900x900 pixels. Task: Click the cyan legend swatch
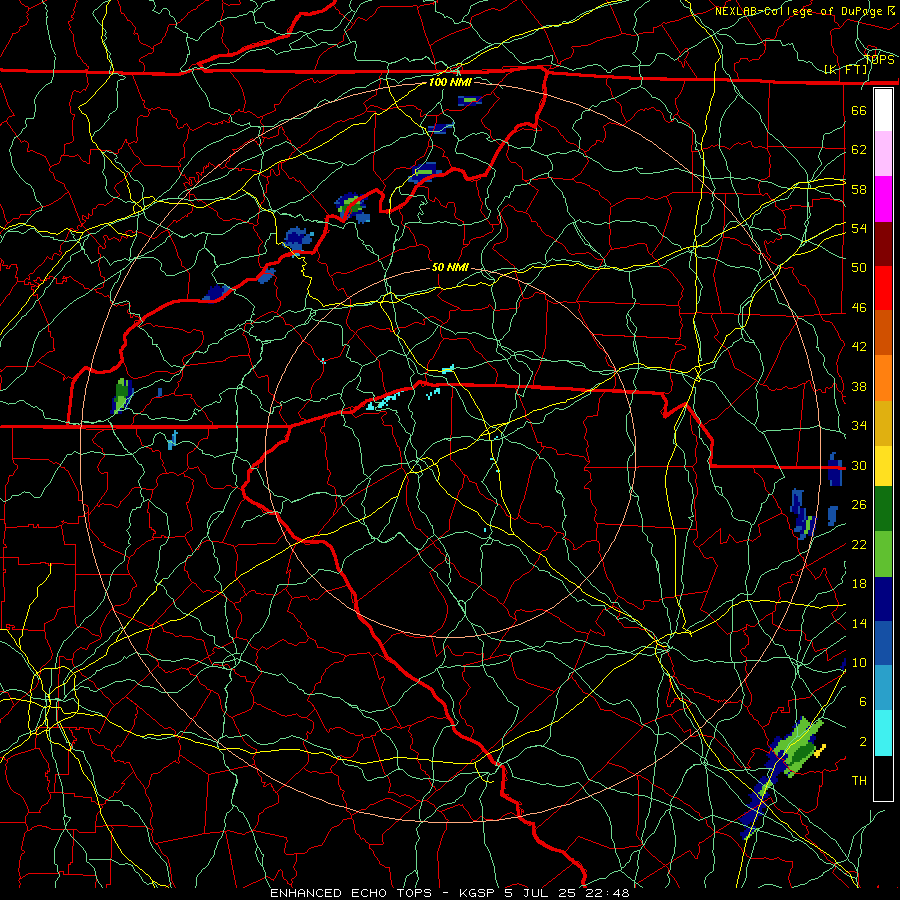(883, 733)
